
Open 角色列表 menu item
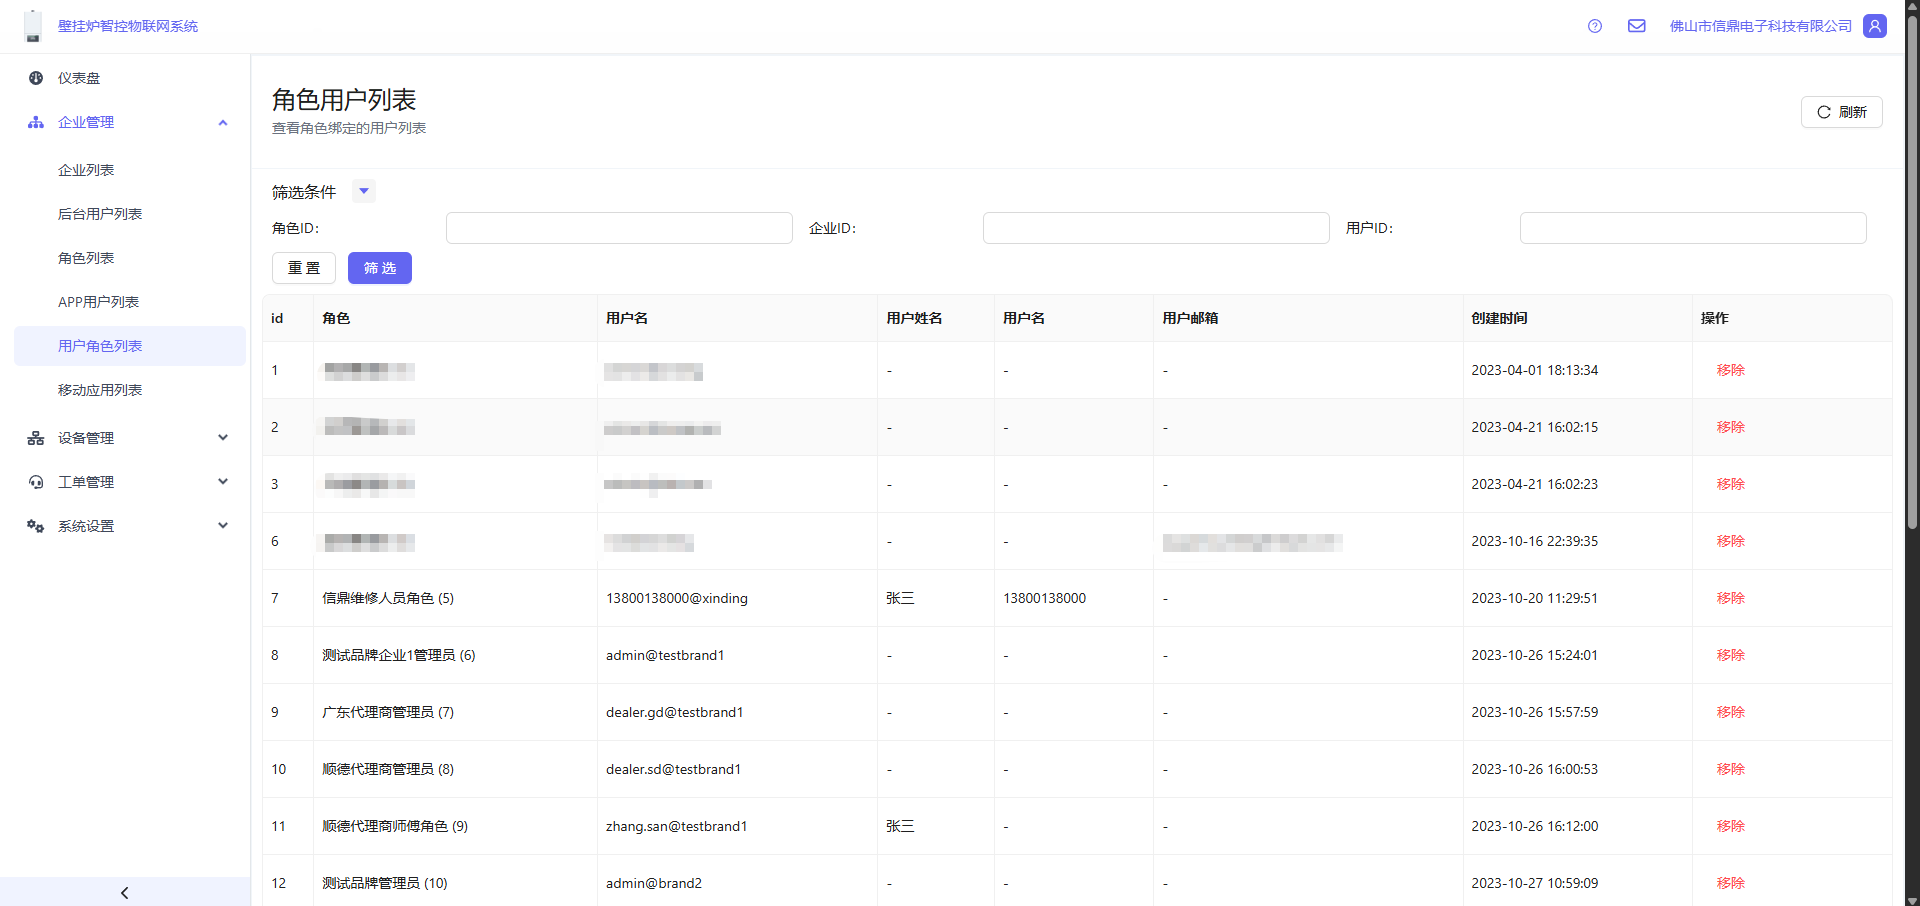point(86,258)
